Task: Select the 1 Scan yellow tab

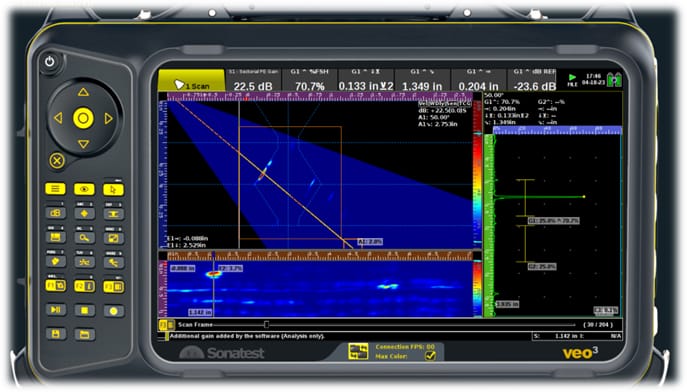Action: 191,81
